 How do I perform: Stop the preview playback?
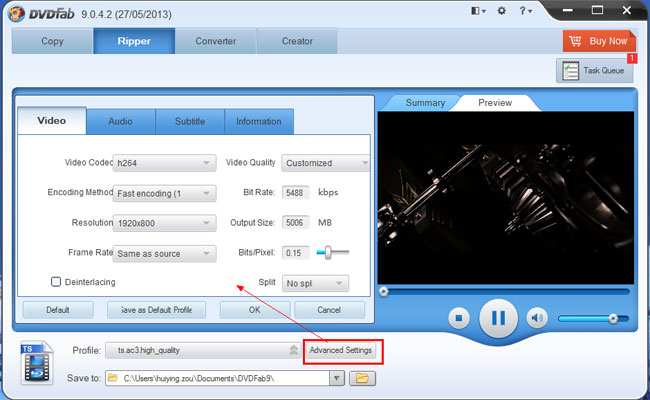[459, 318]
